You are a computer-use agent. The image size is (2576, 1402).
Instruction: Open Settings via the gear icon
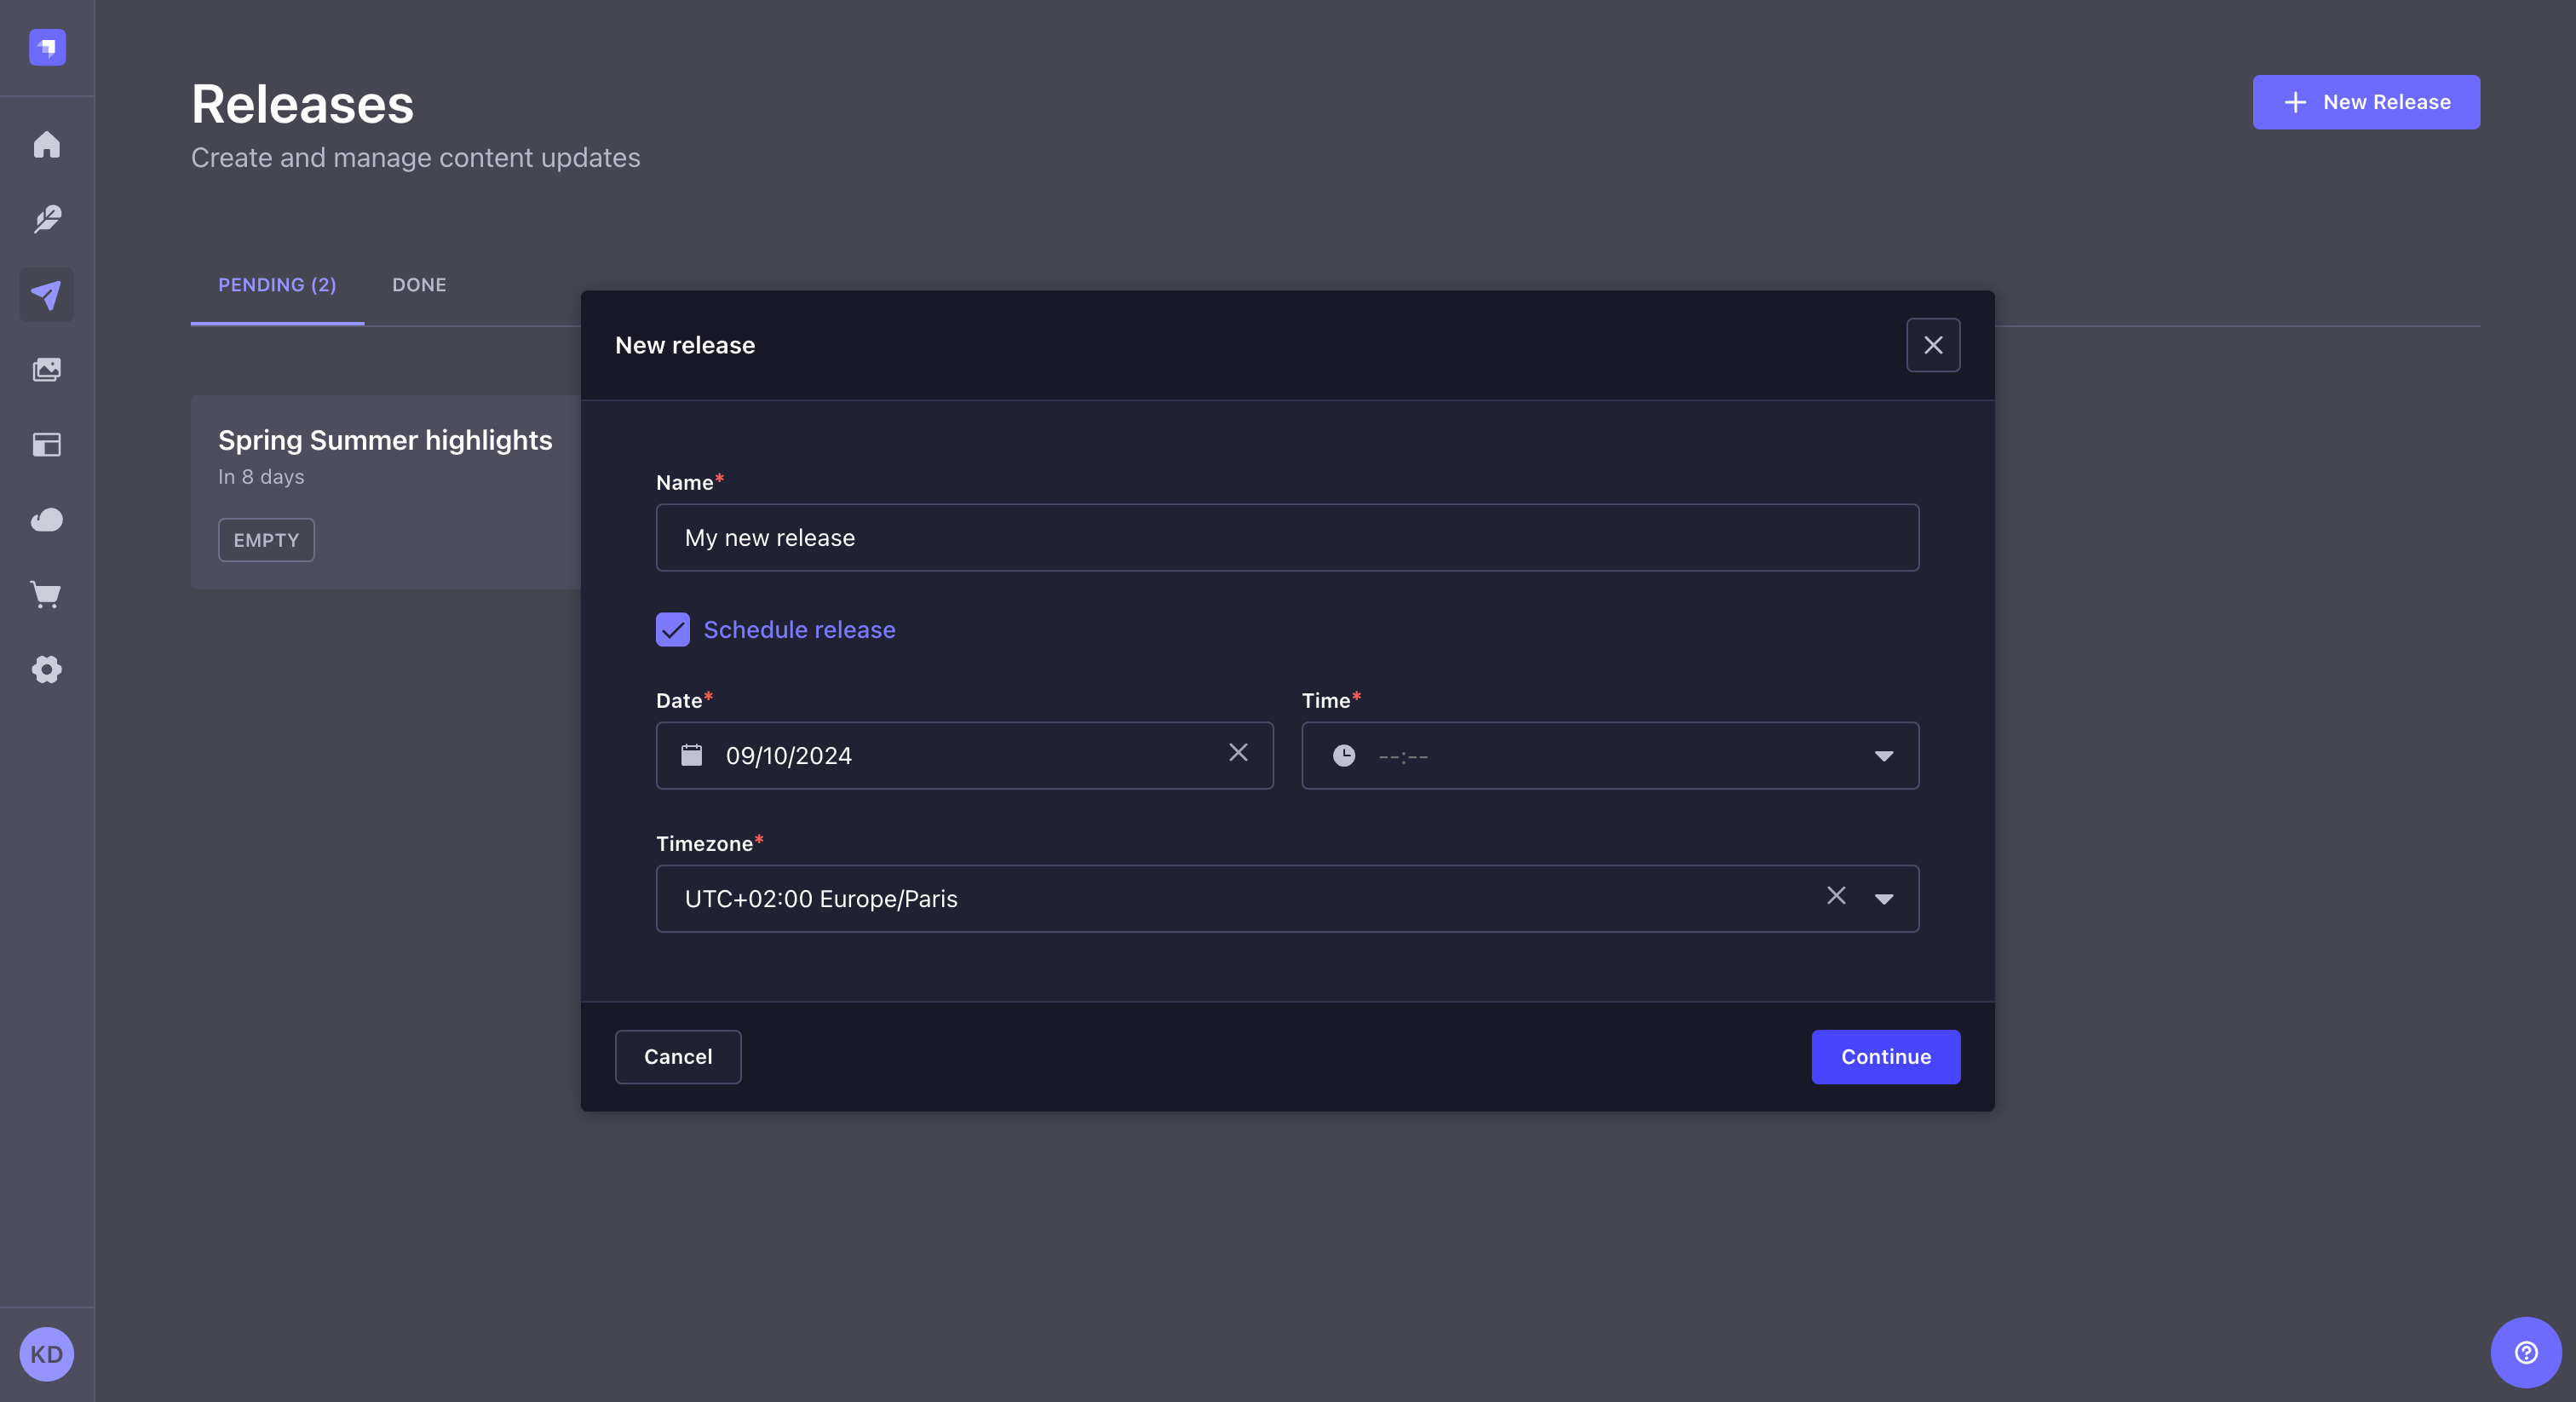point(46,670)
